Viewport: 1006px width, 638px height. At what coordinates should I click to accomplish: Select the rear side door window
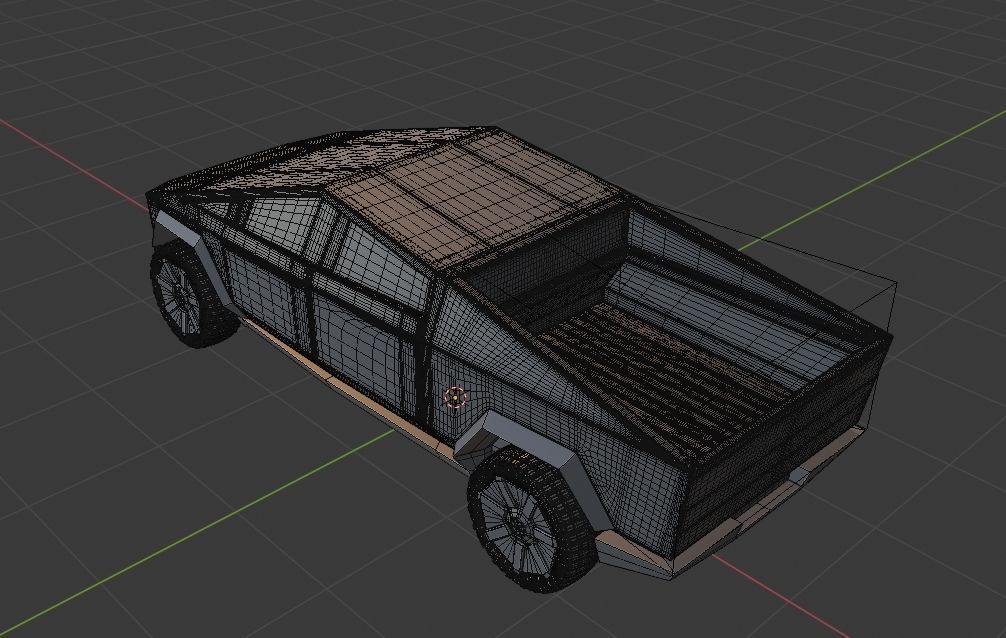[380, 266]
